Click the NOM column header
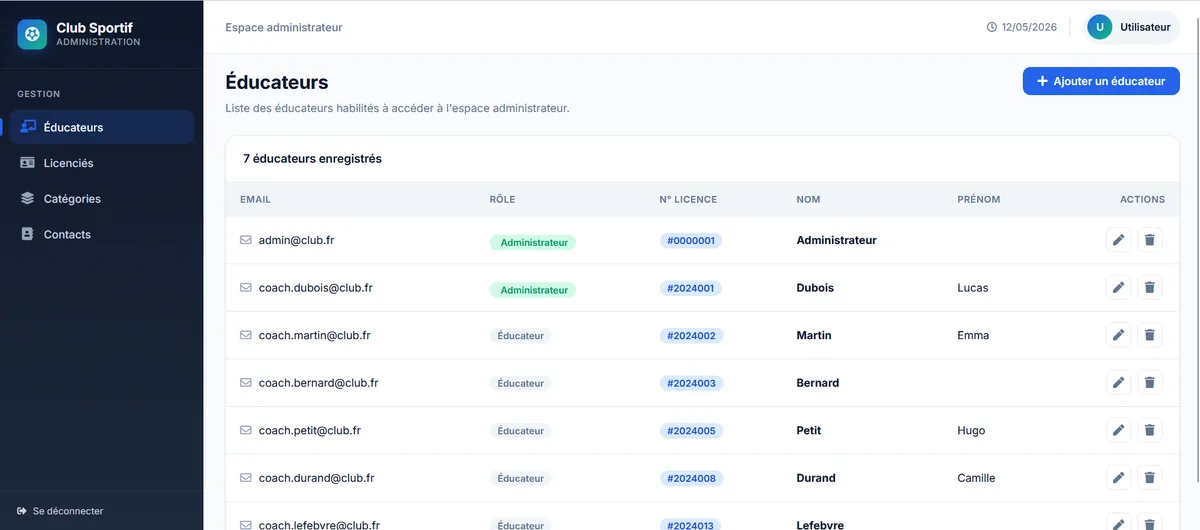Viewport: 1200px width, 530px height. pyautogui.click(x=808, y=200)
